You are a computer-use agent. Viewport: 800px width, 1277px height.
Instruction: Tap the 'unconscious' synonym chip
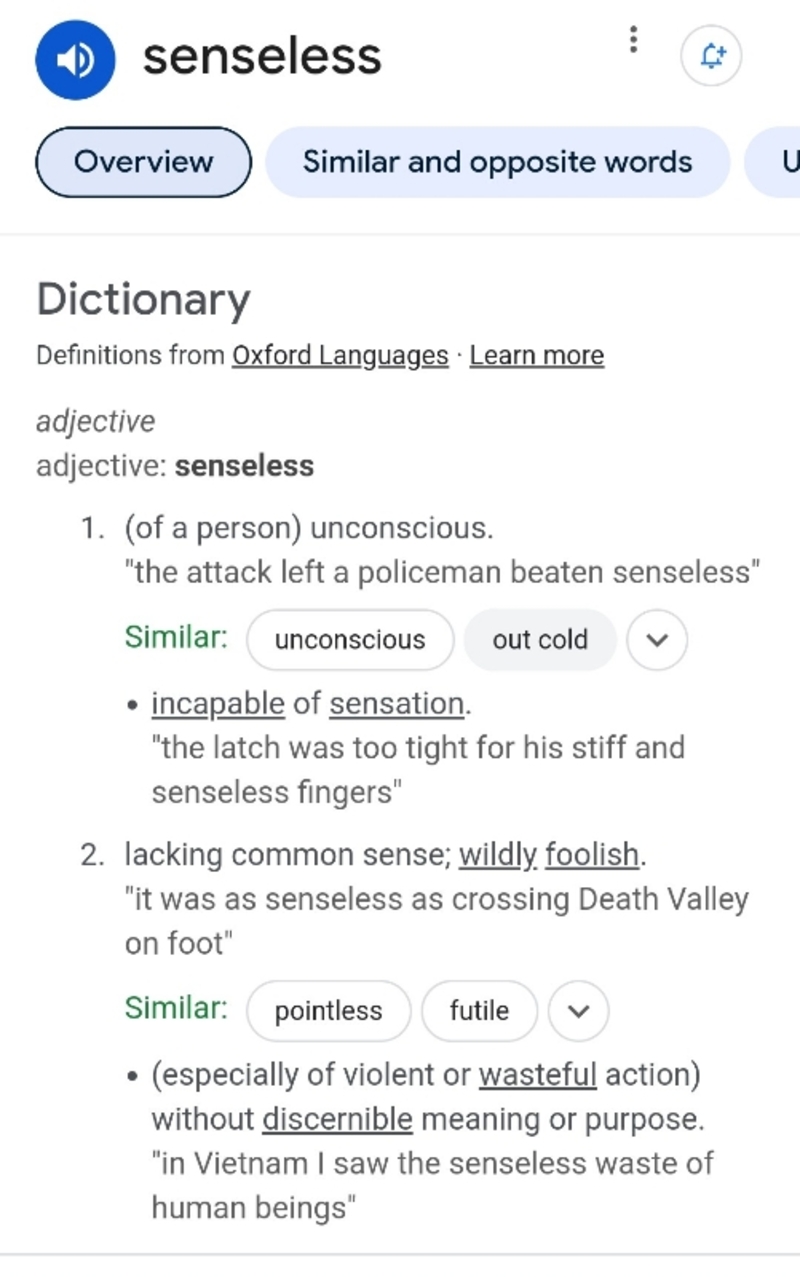350,640
